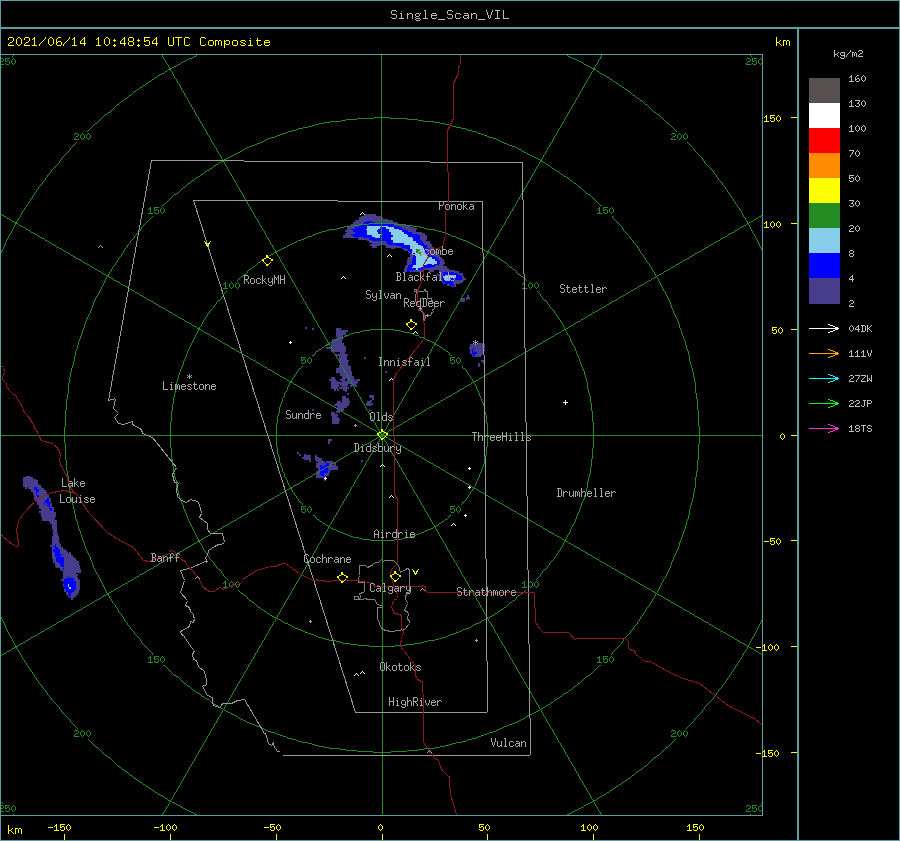
Task: Click the 2021/06/14 10:48:54 UTC Composite timestamp
Action: coord(138,42)
